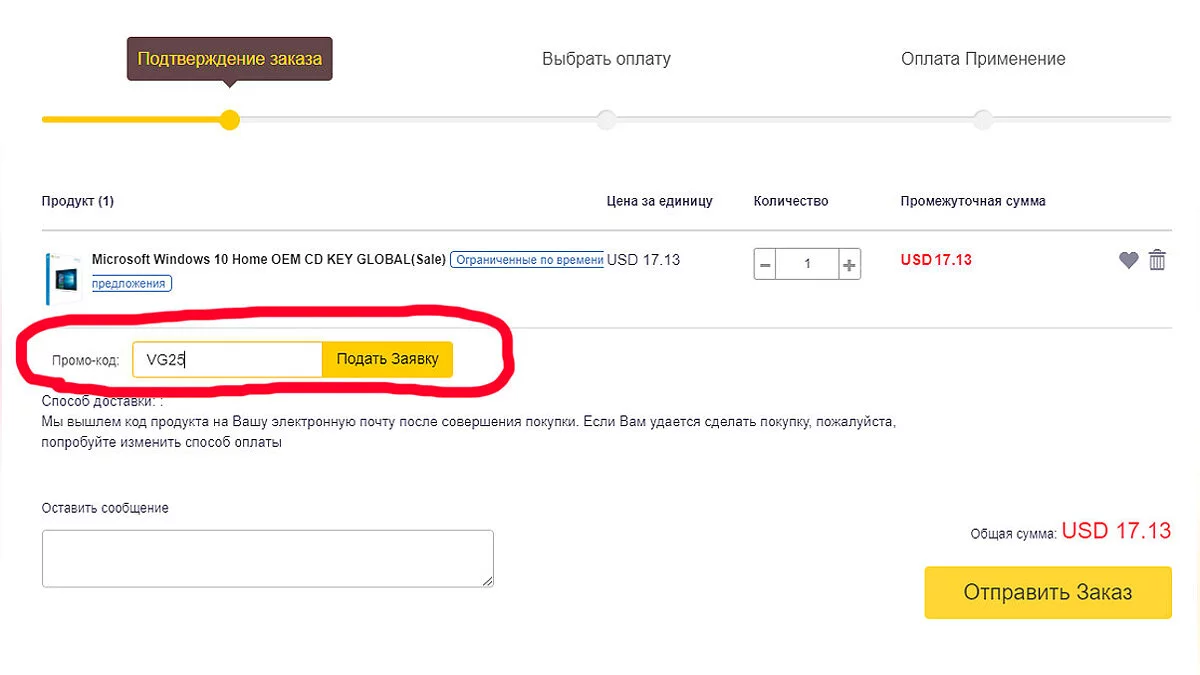
Task: Click the trash can delete icon
Action: pyautogui.click(x=1157, y=260)
